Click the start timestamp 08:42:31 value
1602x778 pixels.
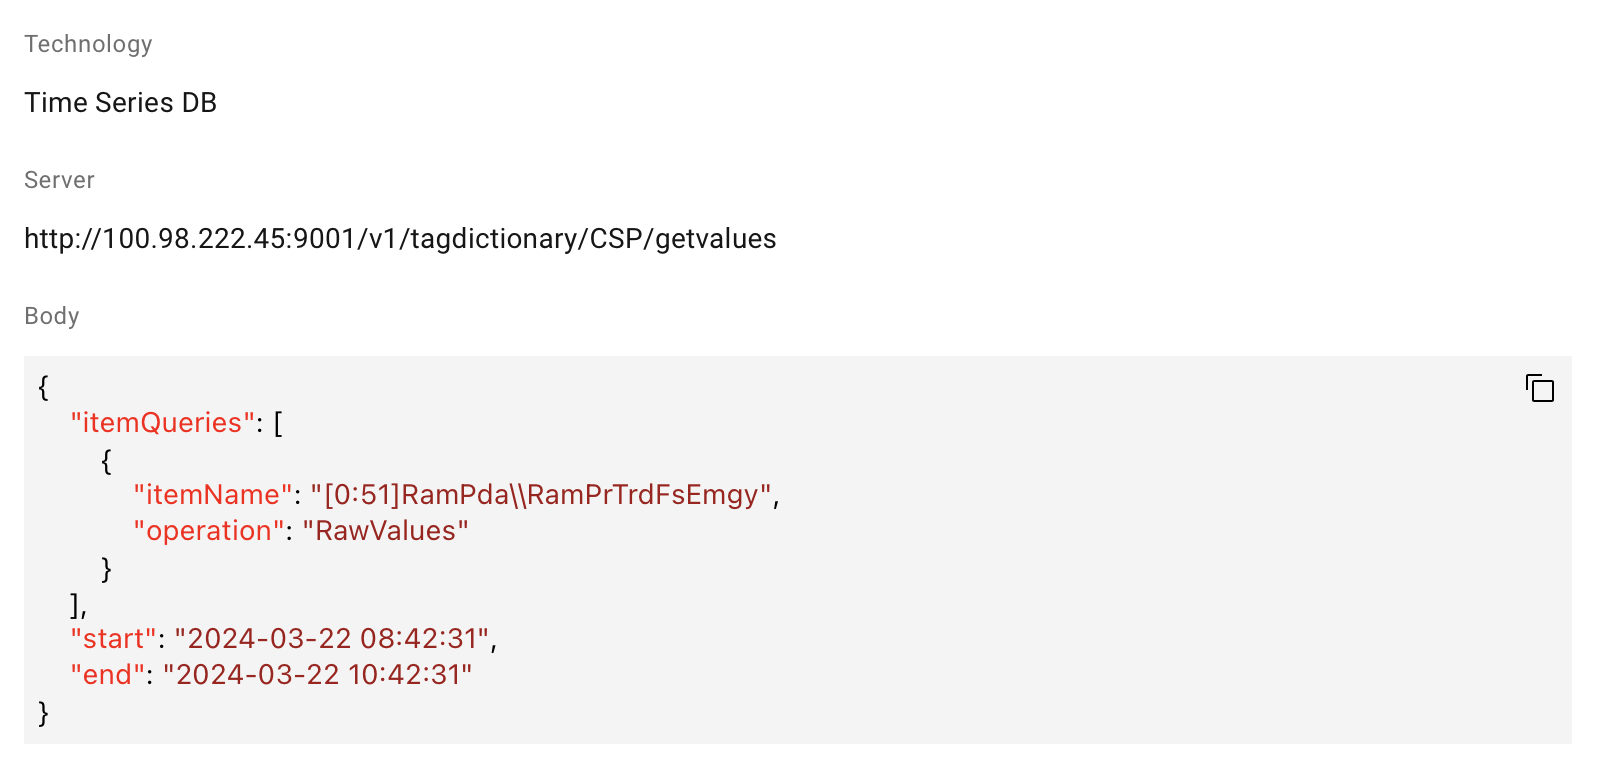point(332,639)
